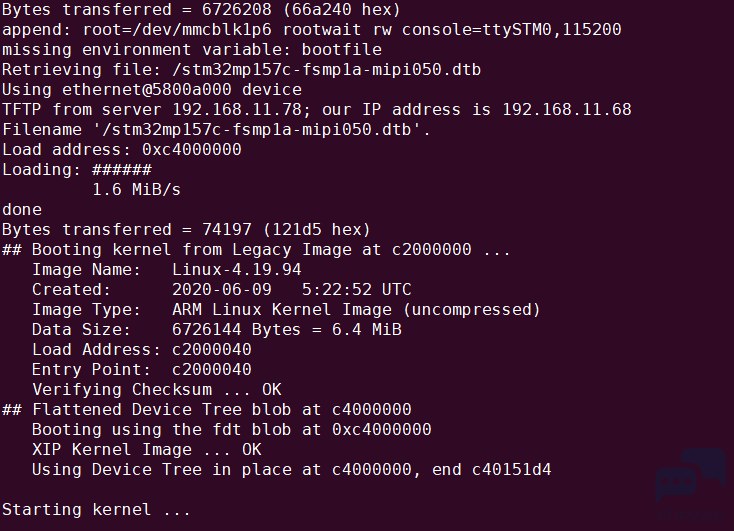The width and height of the screenshot is (734, 531).
Task: Click the 'missing environment variable: bootfile' line
Action: click(192, 50)
